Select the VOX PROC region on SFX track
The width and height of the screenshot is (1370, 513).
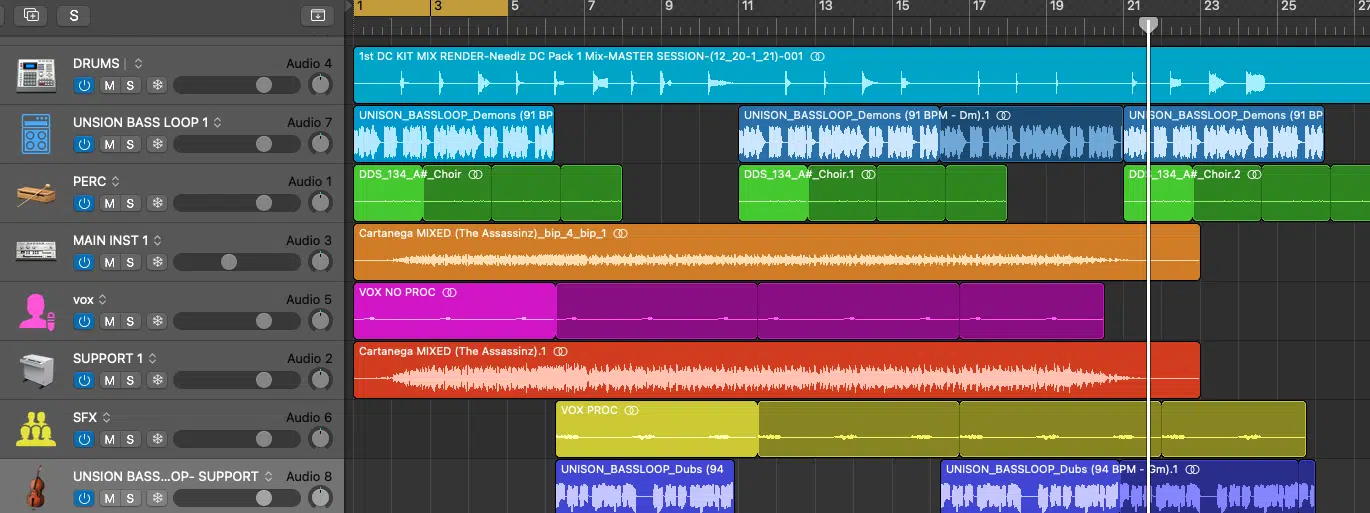point(657,429)
